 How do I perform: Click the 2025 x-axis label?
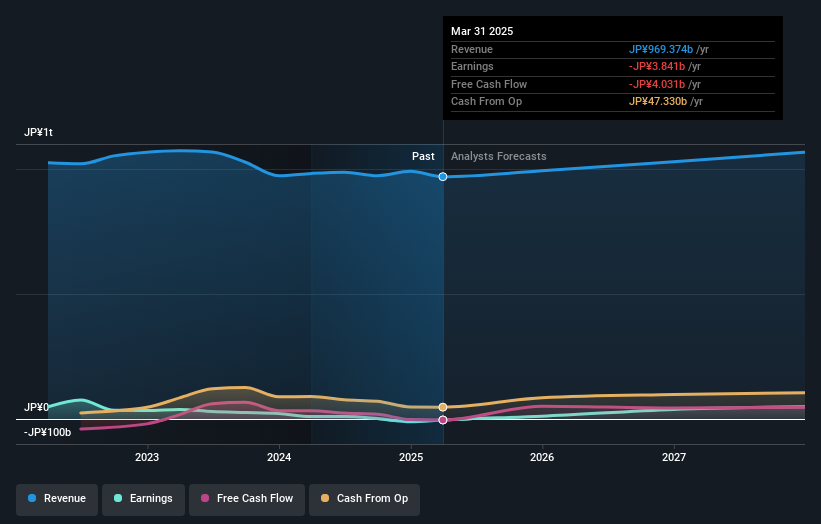(411, 458)
